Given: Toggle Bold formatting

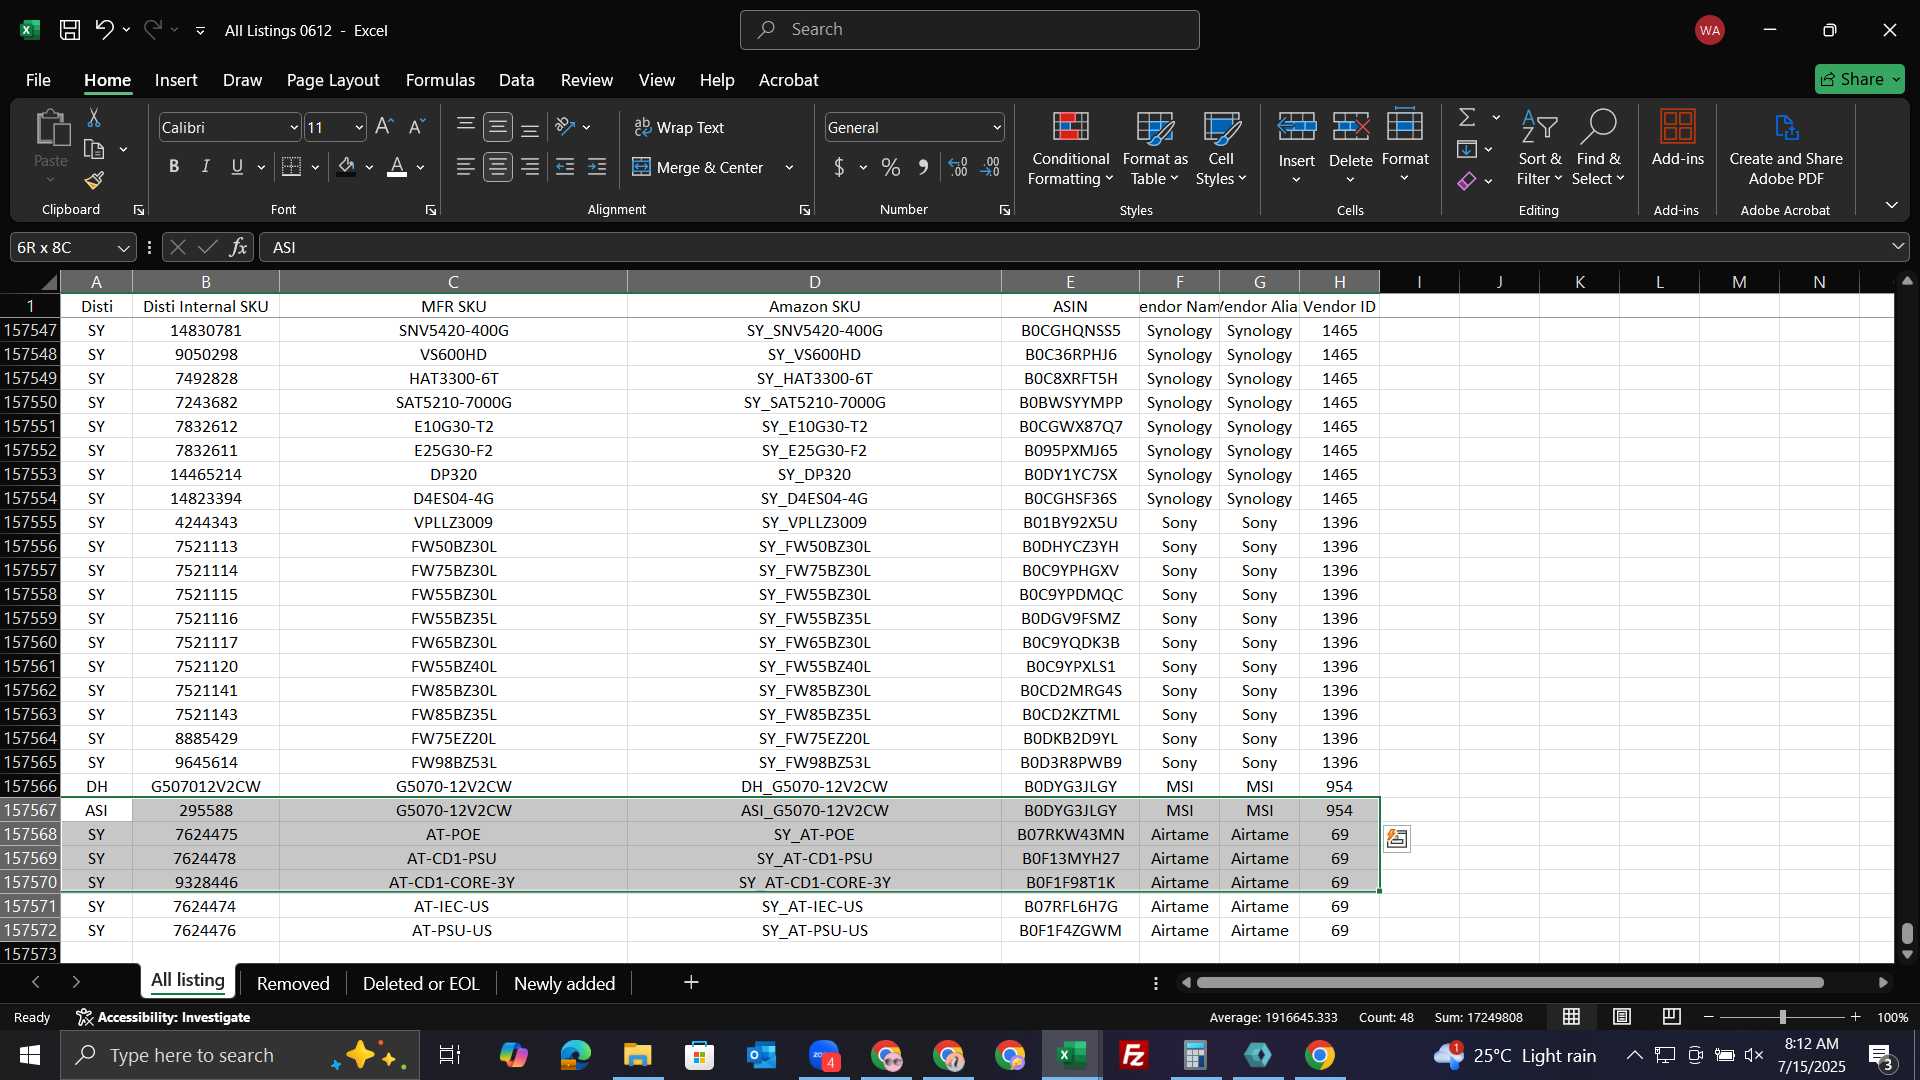Looking at the screenshot, I should pos(174,167).
